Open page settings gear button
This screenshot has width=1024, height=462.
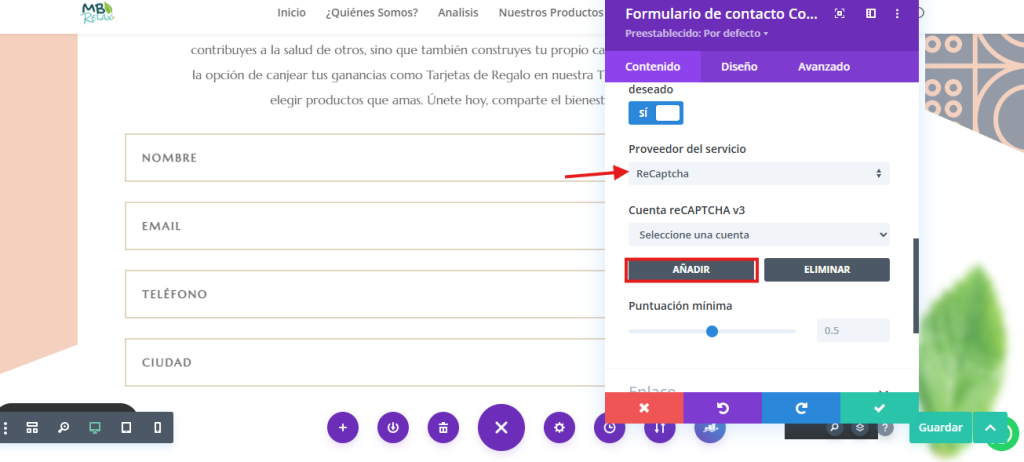[x=559, y=428]
